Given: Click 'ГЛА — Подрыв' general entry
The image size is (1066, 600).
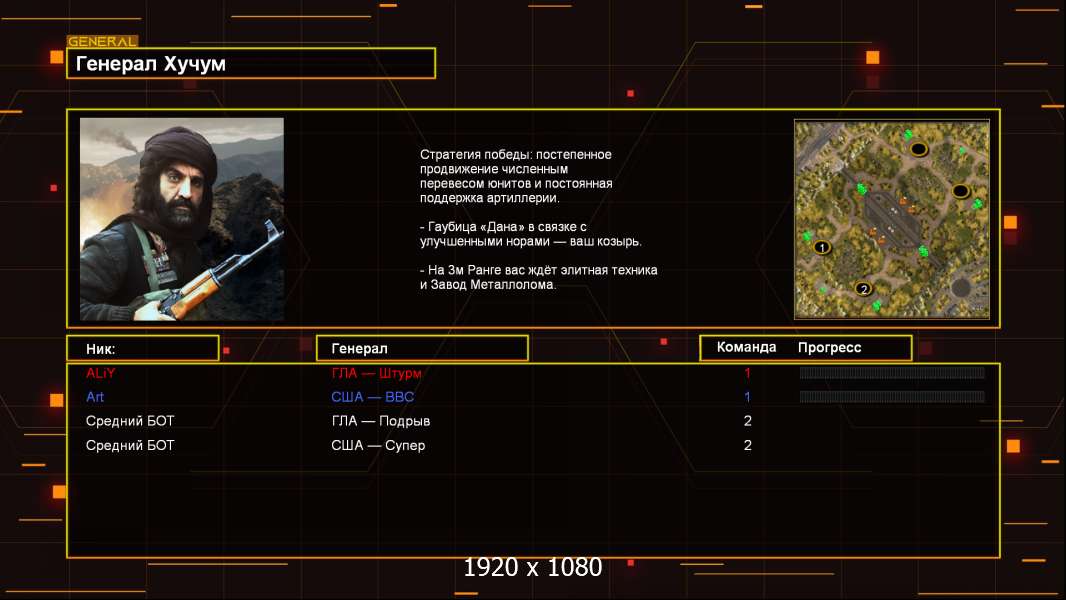Looking at the screenshot, I should coord(381,421).
